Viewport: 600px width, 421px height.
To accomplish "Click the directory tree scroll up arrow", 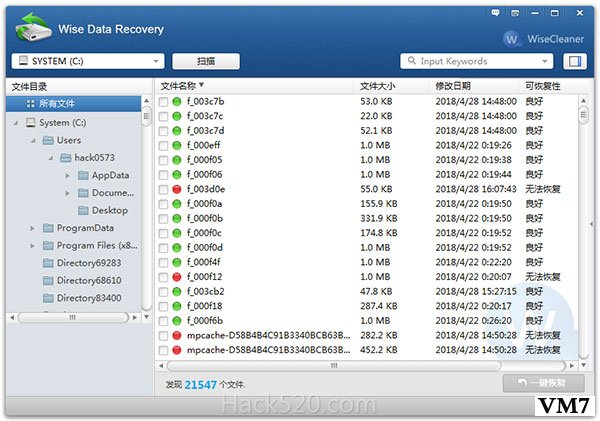I will click(x=146, y=101).
